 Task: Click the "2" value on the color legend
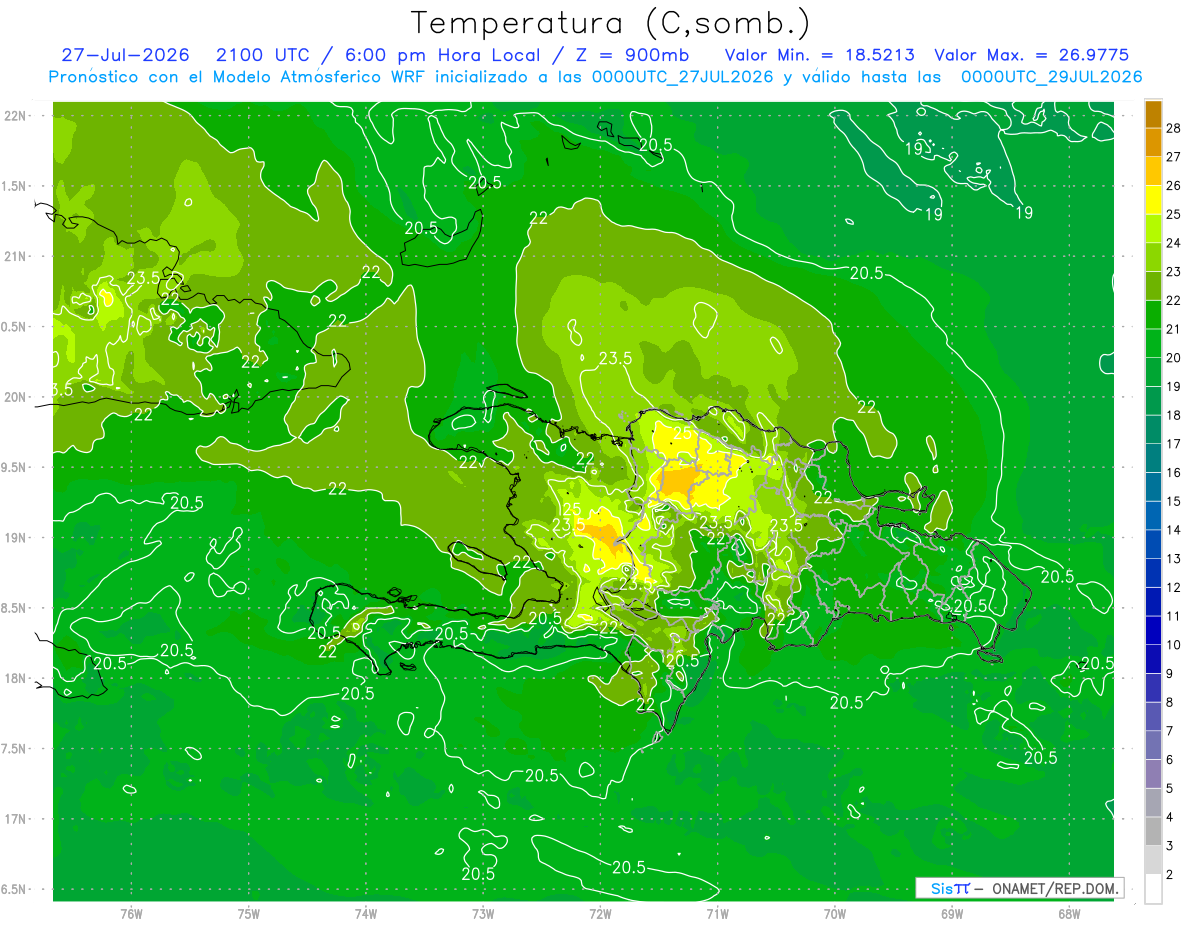point(1171,875)
